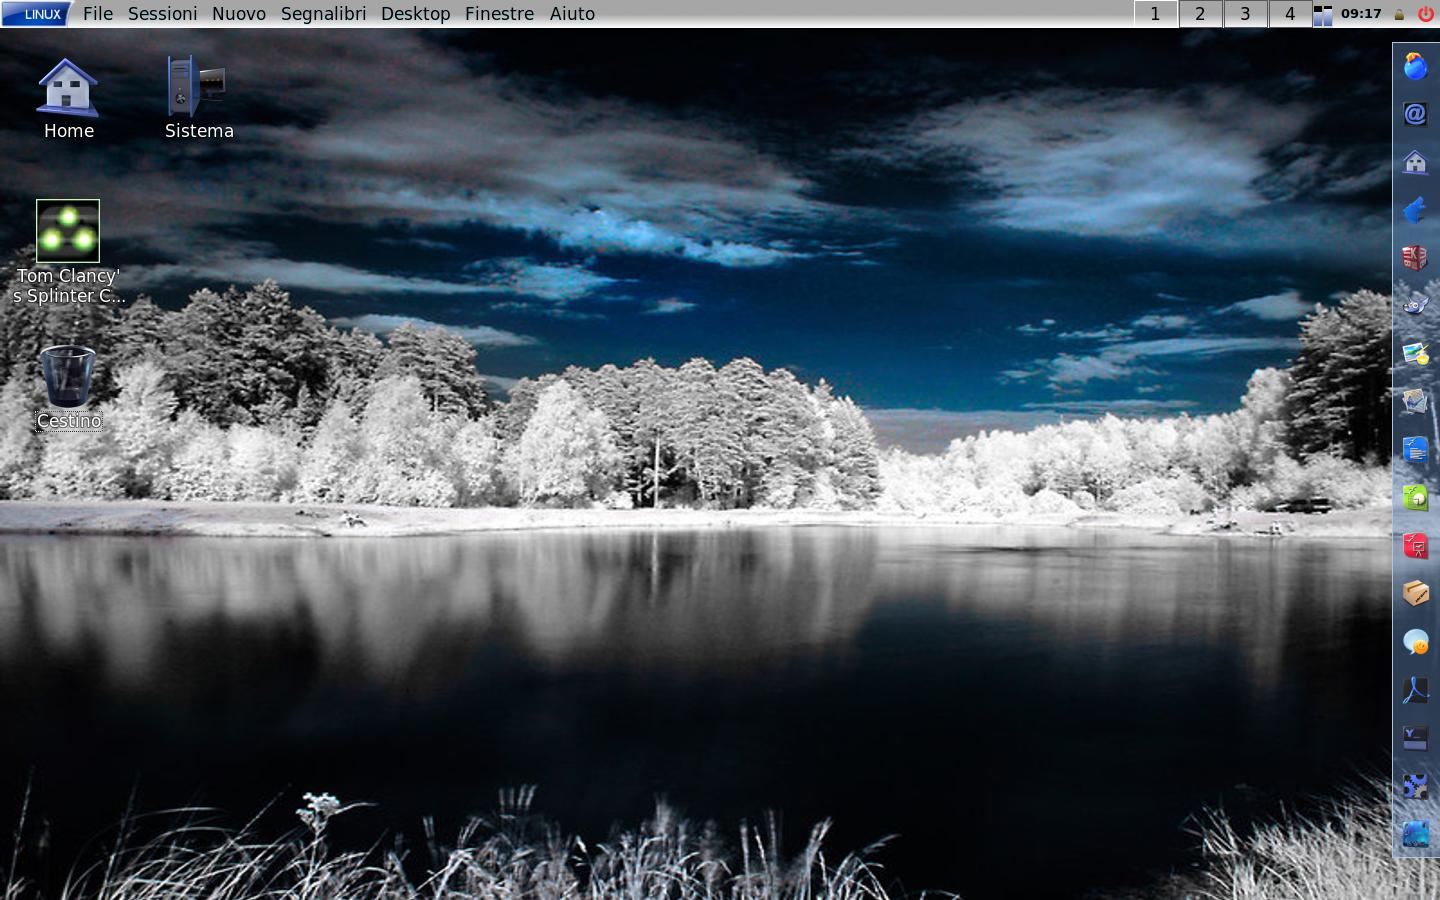Launch the globe web browser from dock
The image size is (1440, 900).
[1415, 66]
